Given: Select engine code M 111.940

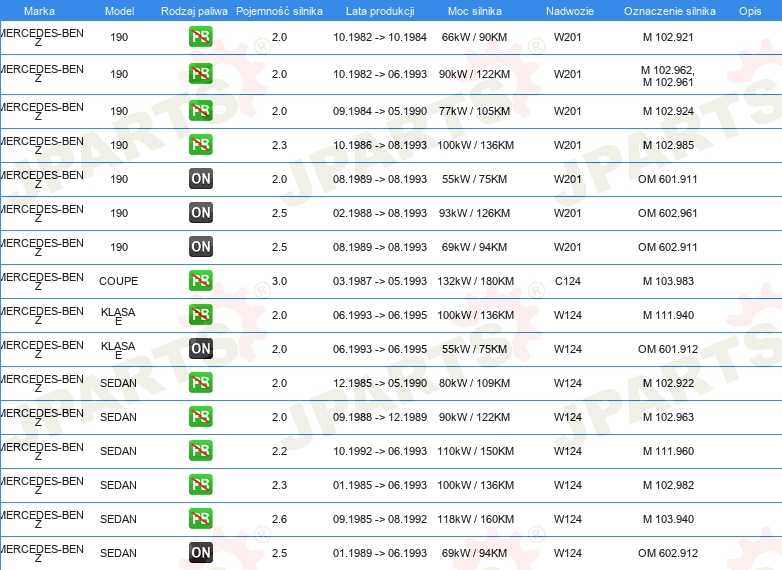Looking at the screenshot, I should pos(668,315).
